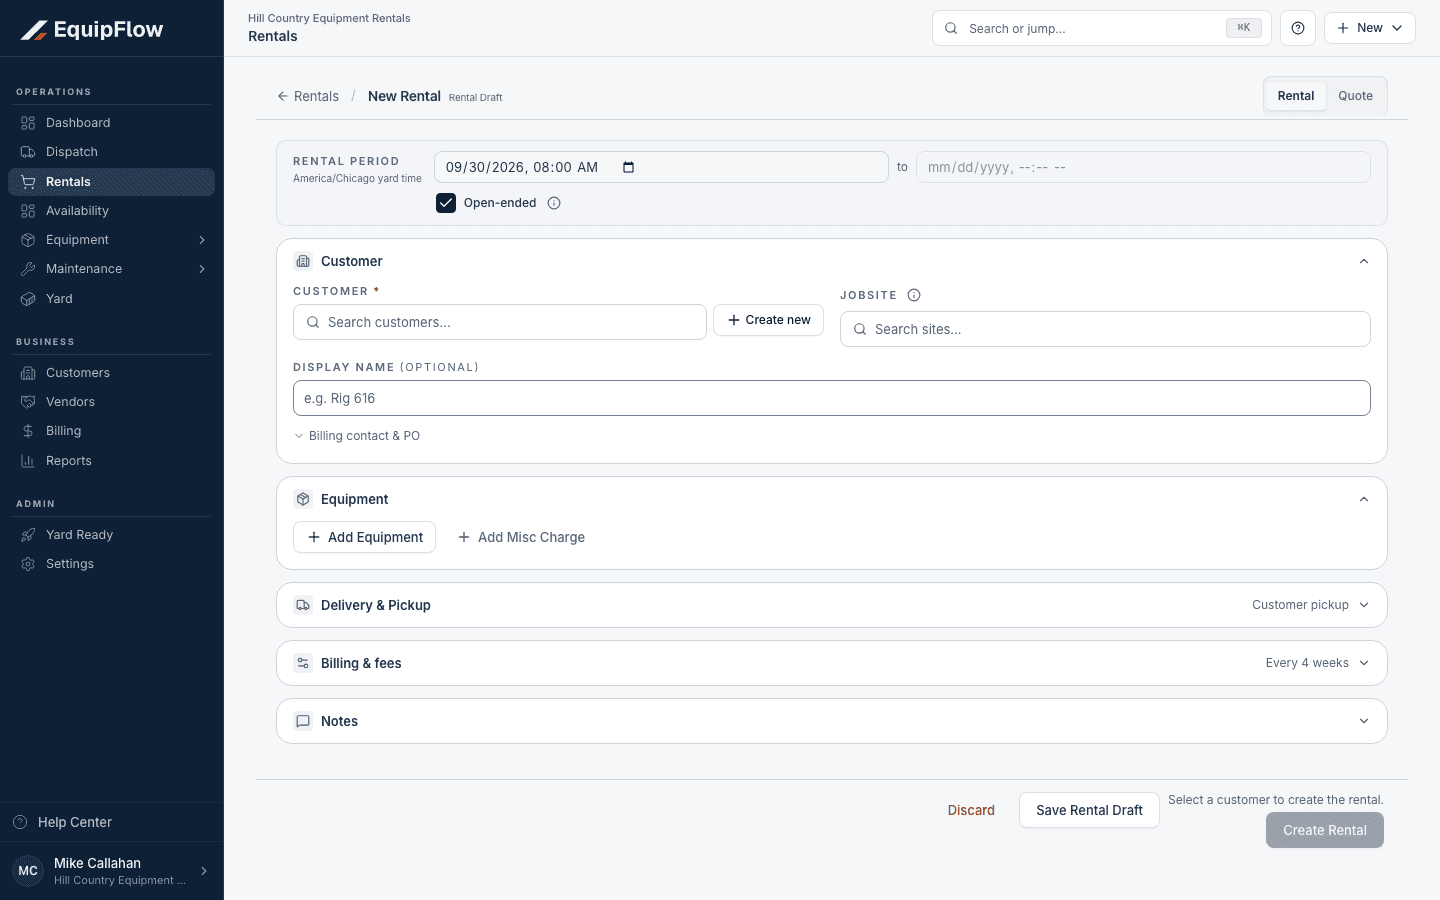Click the Open-ended info icon
The image size is (1440, 900).
(554, 203)
